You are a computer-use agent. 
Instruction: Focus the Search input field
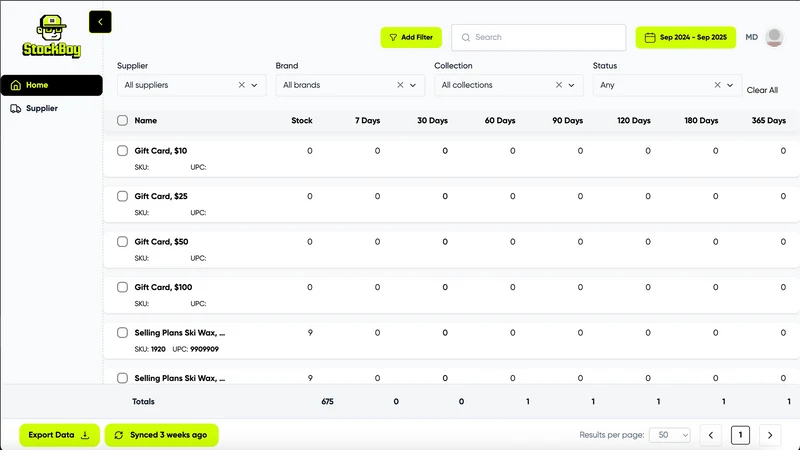point(538,37)
